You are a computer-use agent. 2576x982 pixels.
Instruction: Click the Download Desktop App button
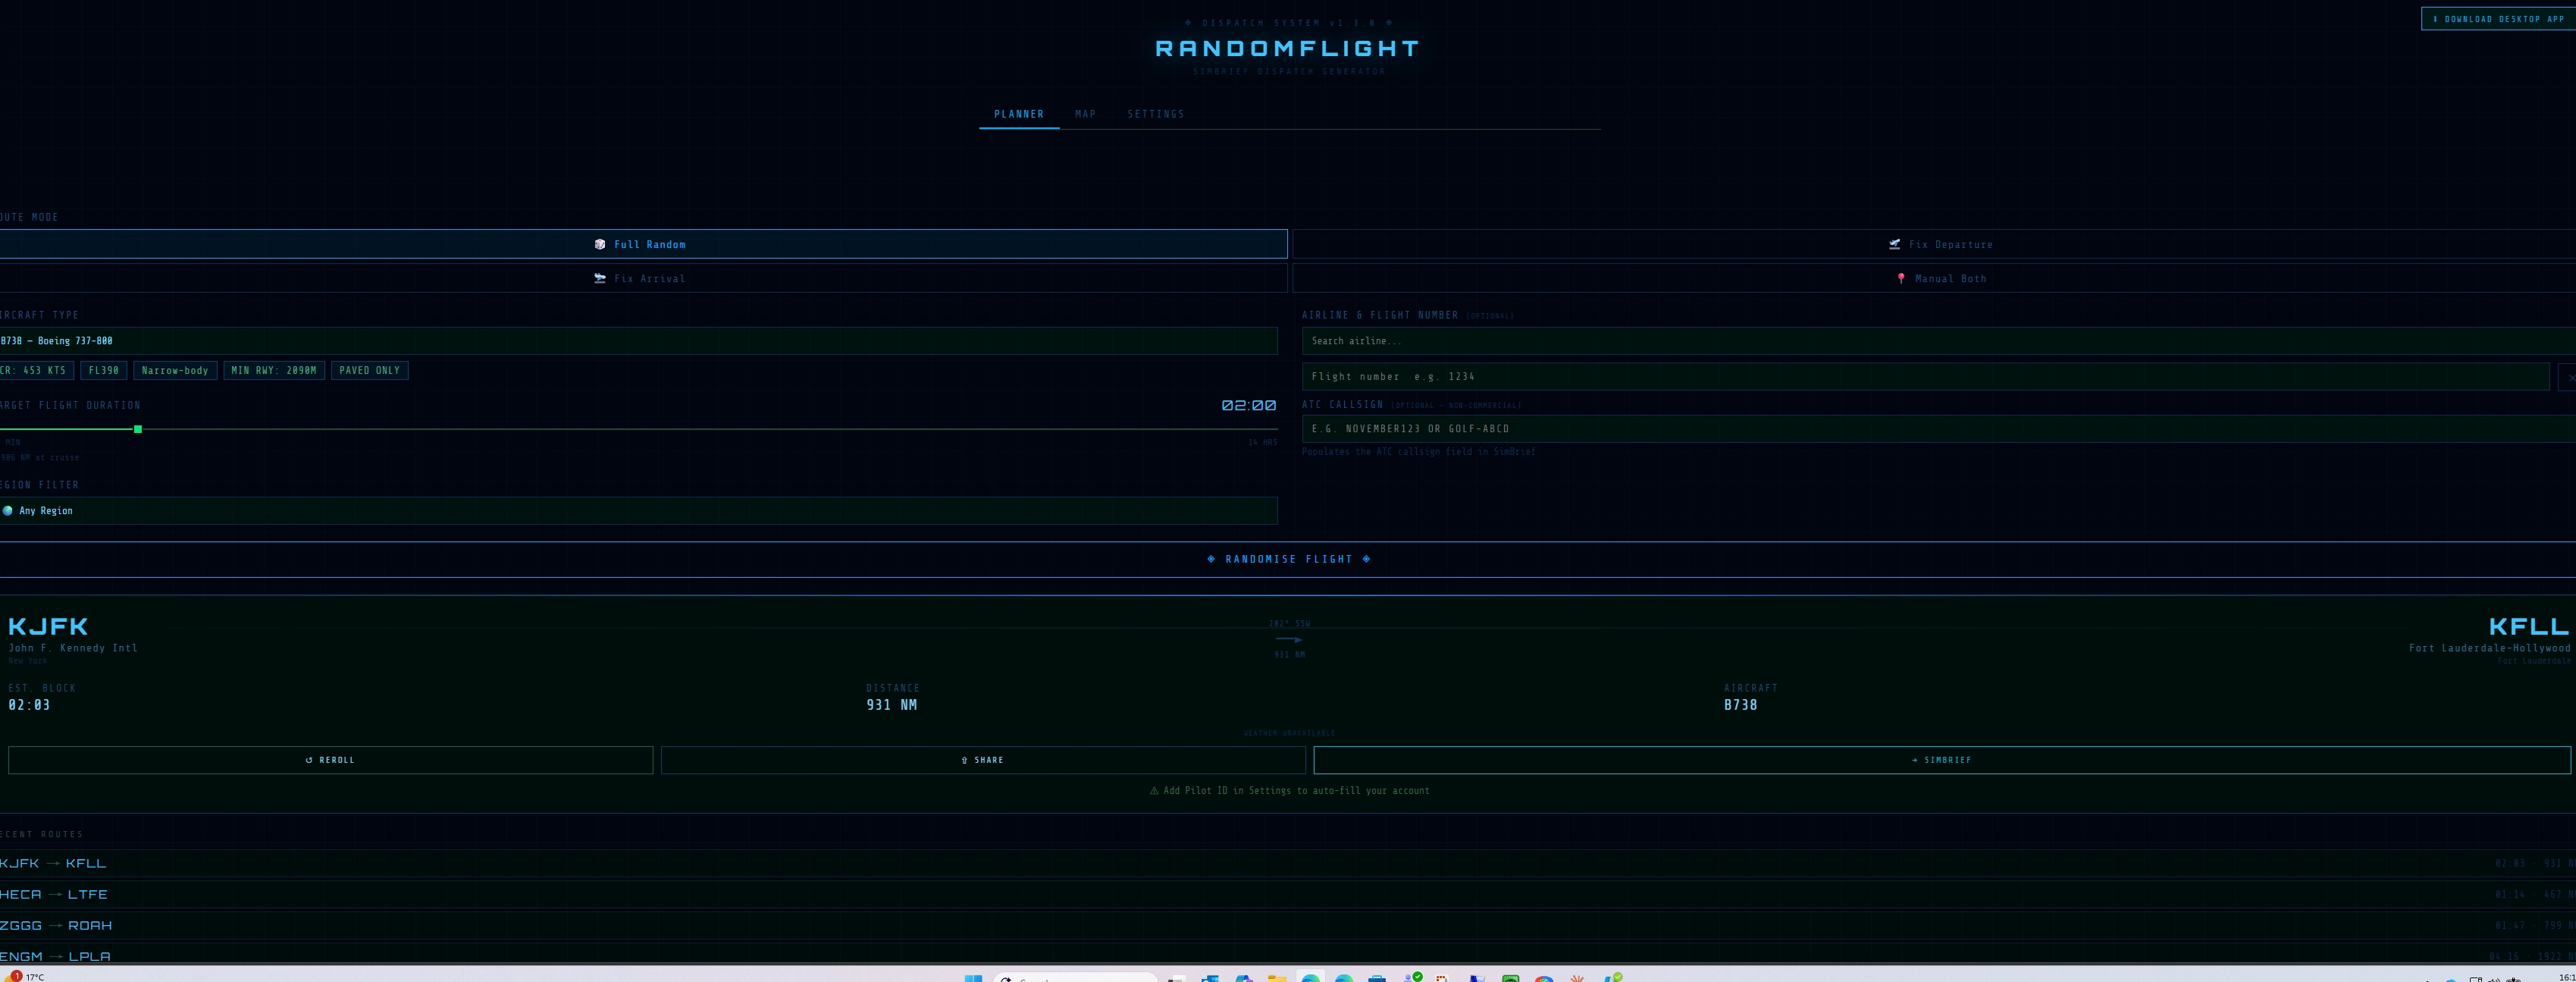(2497, 19)
